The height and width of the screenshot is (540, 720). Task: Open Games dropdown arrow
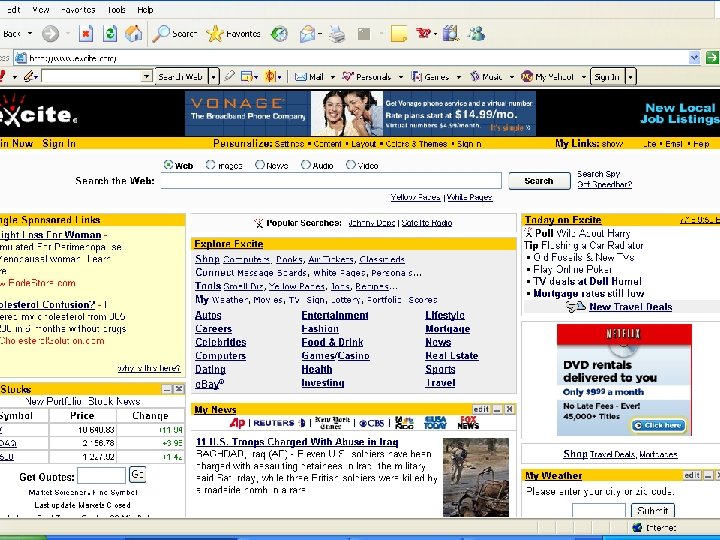coord(458,77)
